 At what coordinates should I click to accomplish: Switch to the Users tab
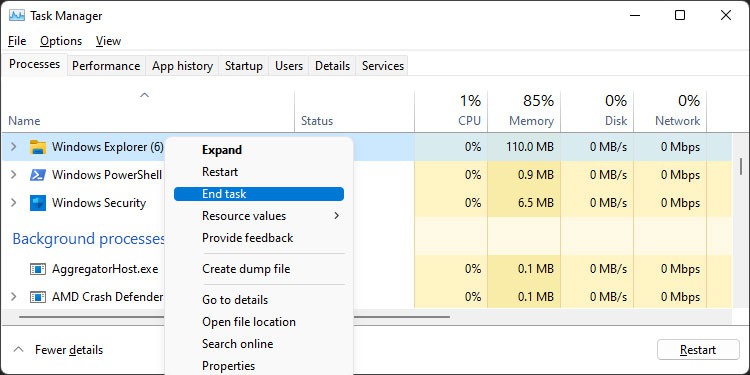[x=288, y=66]
